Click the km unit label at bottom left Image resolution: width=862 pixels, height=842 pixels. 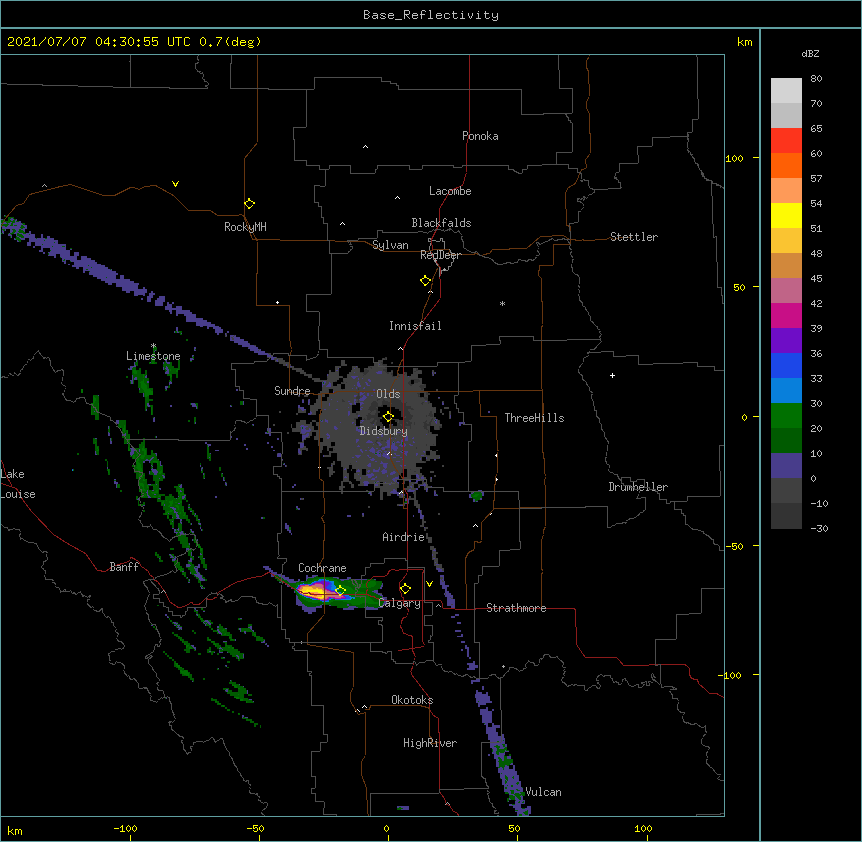point(14,830)
